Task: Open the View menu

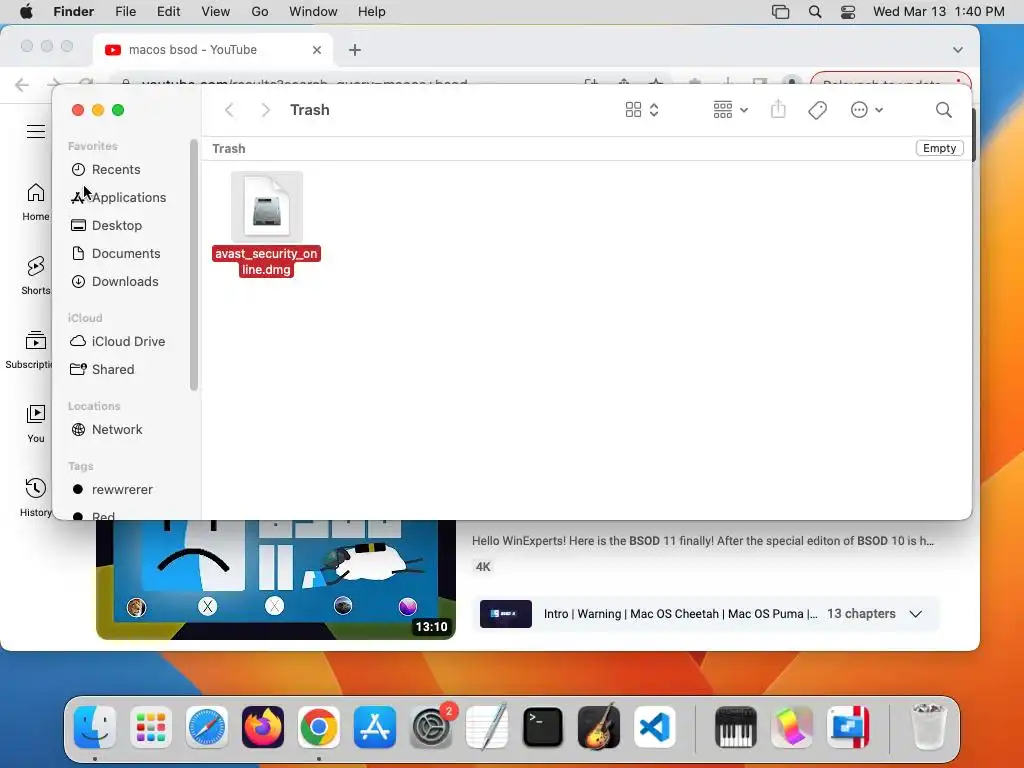Action: click(x=216, y=12)
